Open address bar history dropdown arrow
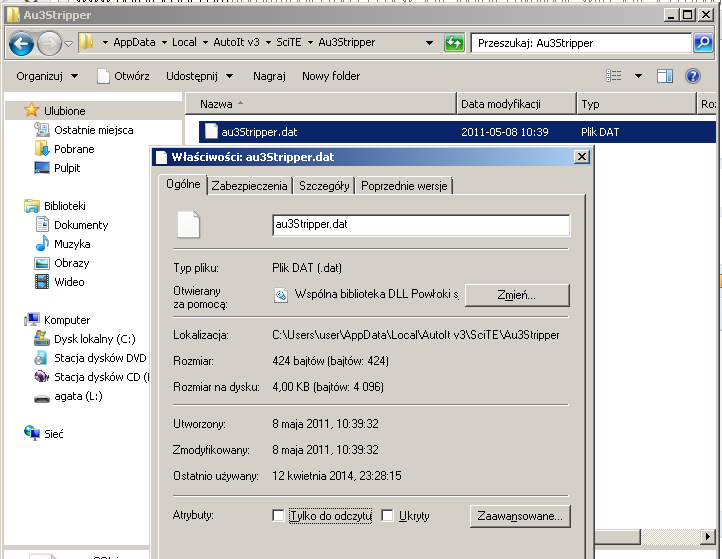Screen dimensions: 722x559 [x=429, y=43]
